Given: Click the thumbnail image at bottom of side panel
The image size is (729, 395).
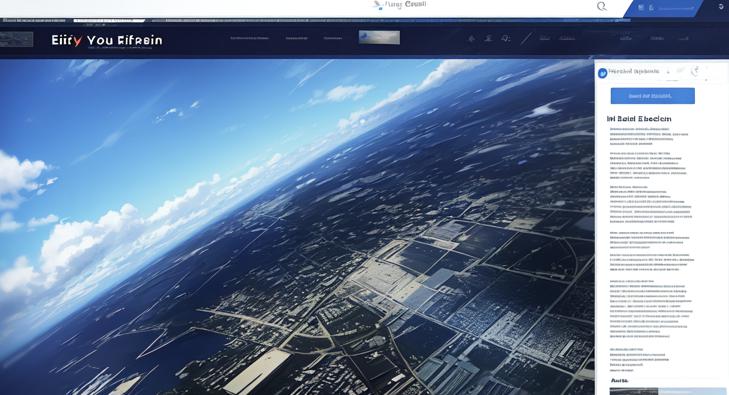Looking at the screenshot, I should (x=668, y=391).
